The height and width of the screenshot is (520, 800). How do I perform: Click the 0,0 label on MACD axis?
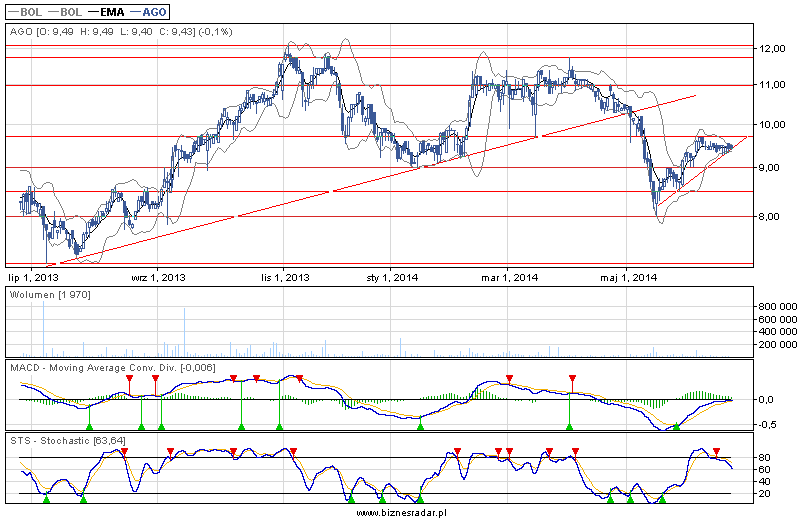(766, 400)
